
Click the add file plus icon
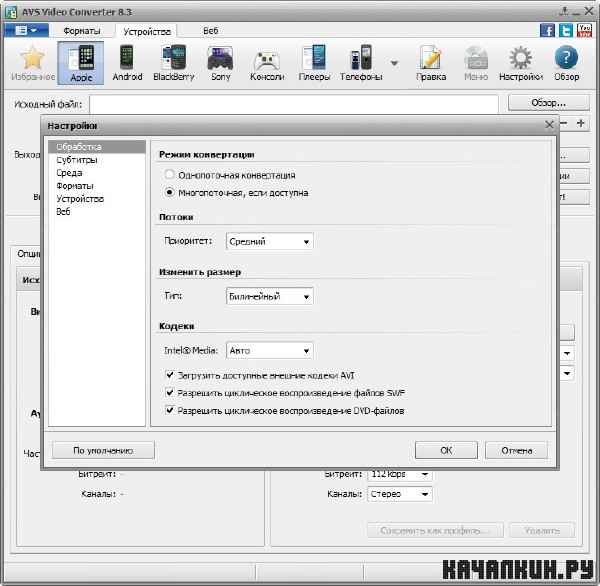(x=580, y=123)
